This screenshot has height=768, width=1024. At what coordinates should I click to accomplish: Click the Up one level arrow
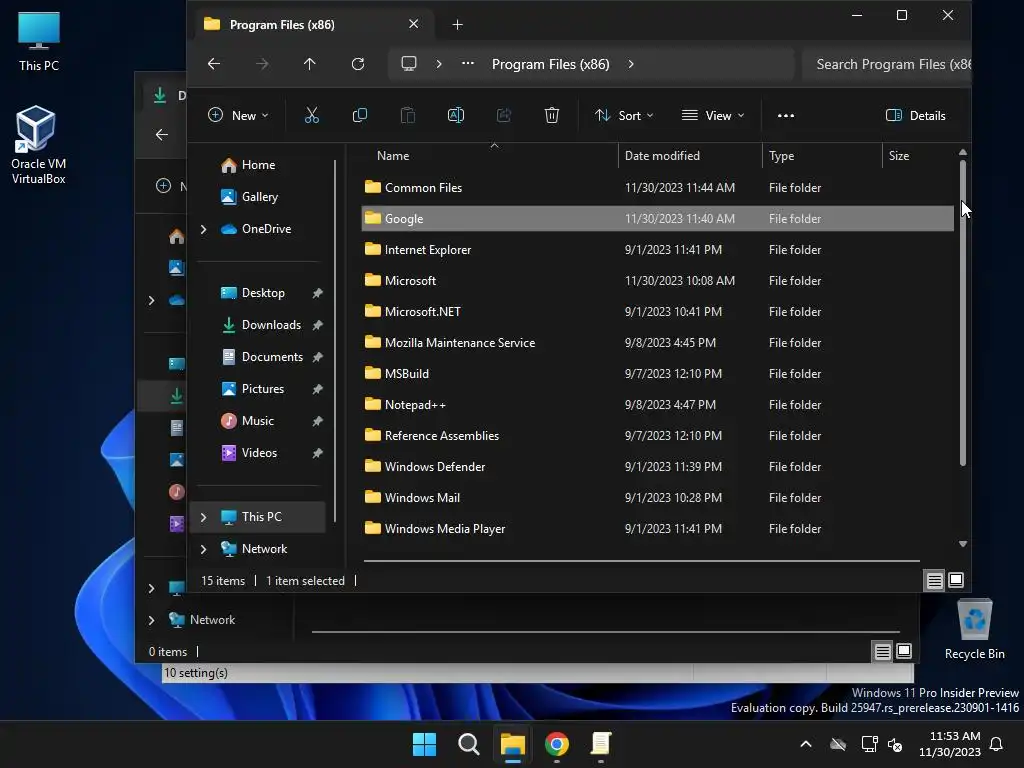coord(310,63)
